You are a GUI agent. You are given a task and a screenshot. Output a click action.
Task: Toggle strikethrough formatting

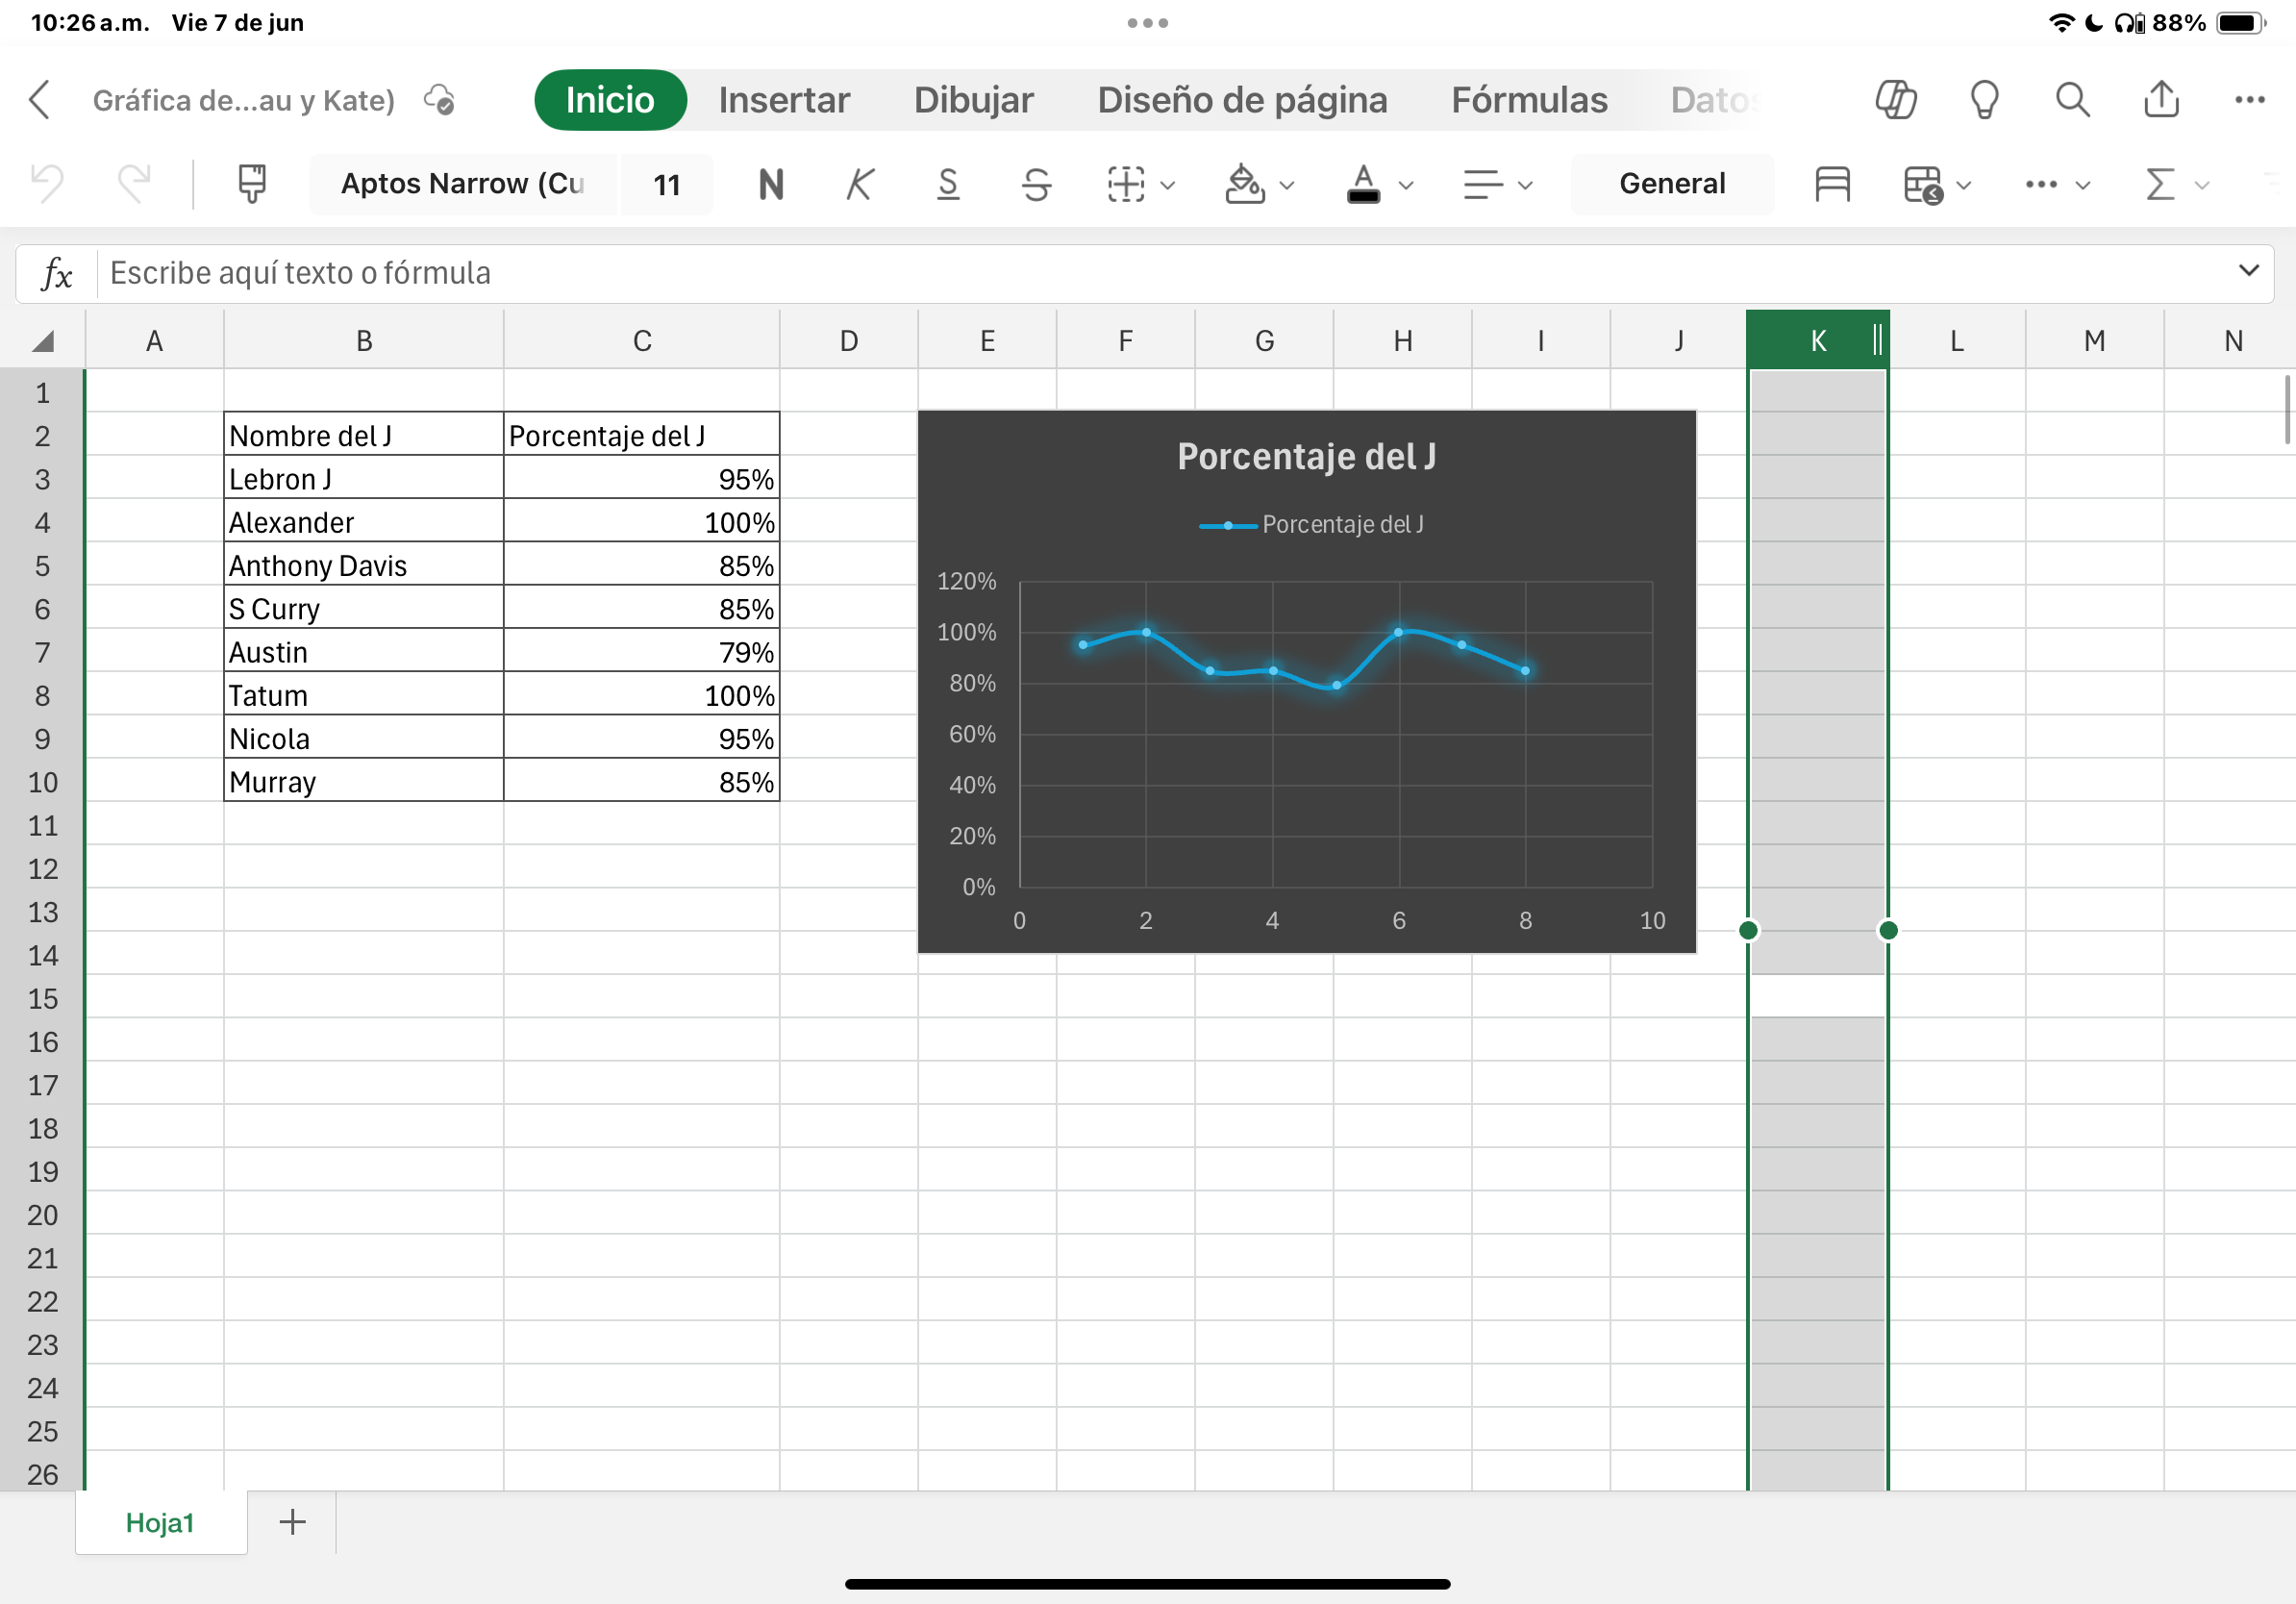(1036, 184)
